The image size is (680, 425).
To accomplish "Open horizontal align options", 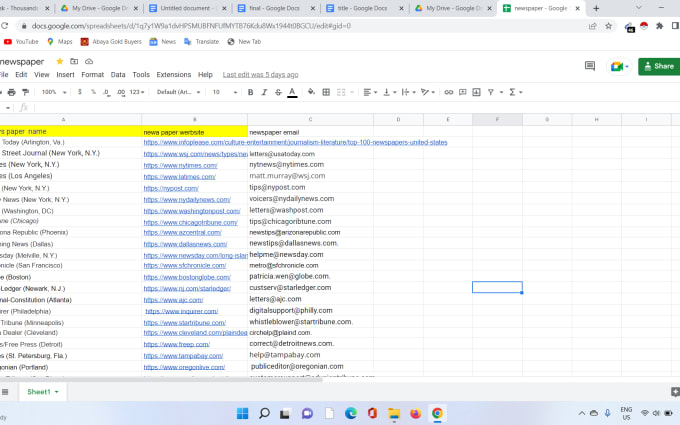I will pyautogui.click(x=369, y=92).
